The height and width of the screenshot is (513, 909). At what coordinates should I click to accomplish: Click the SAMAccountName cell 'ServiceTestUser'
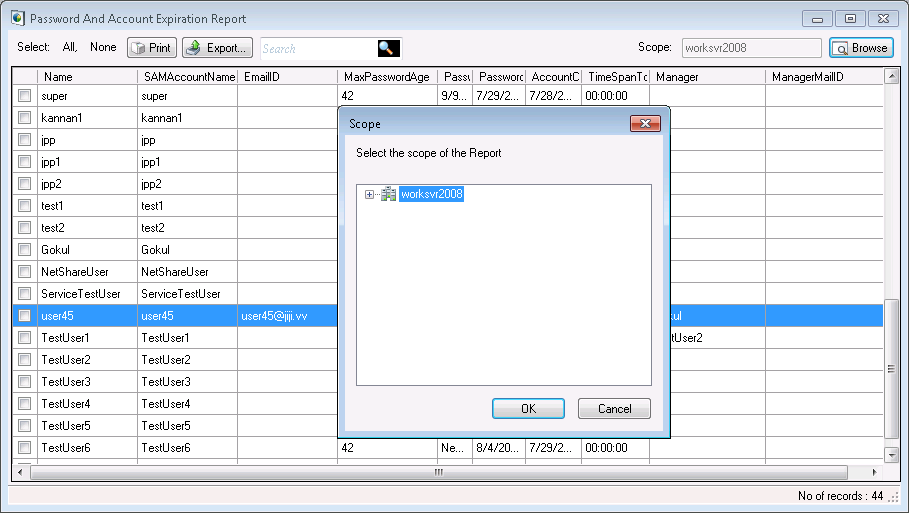pos(188,294)
